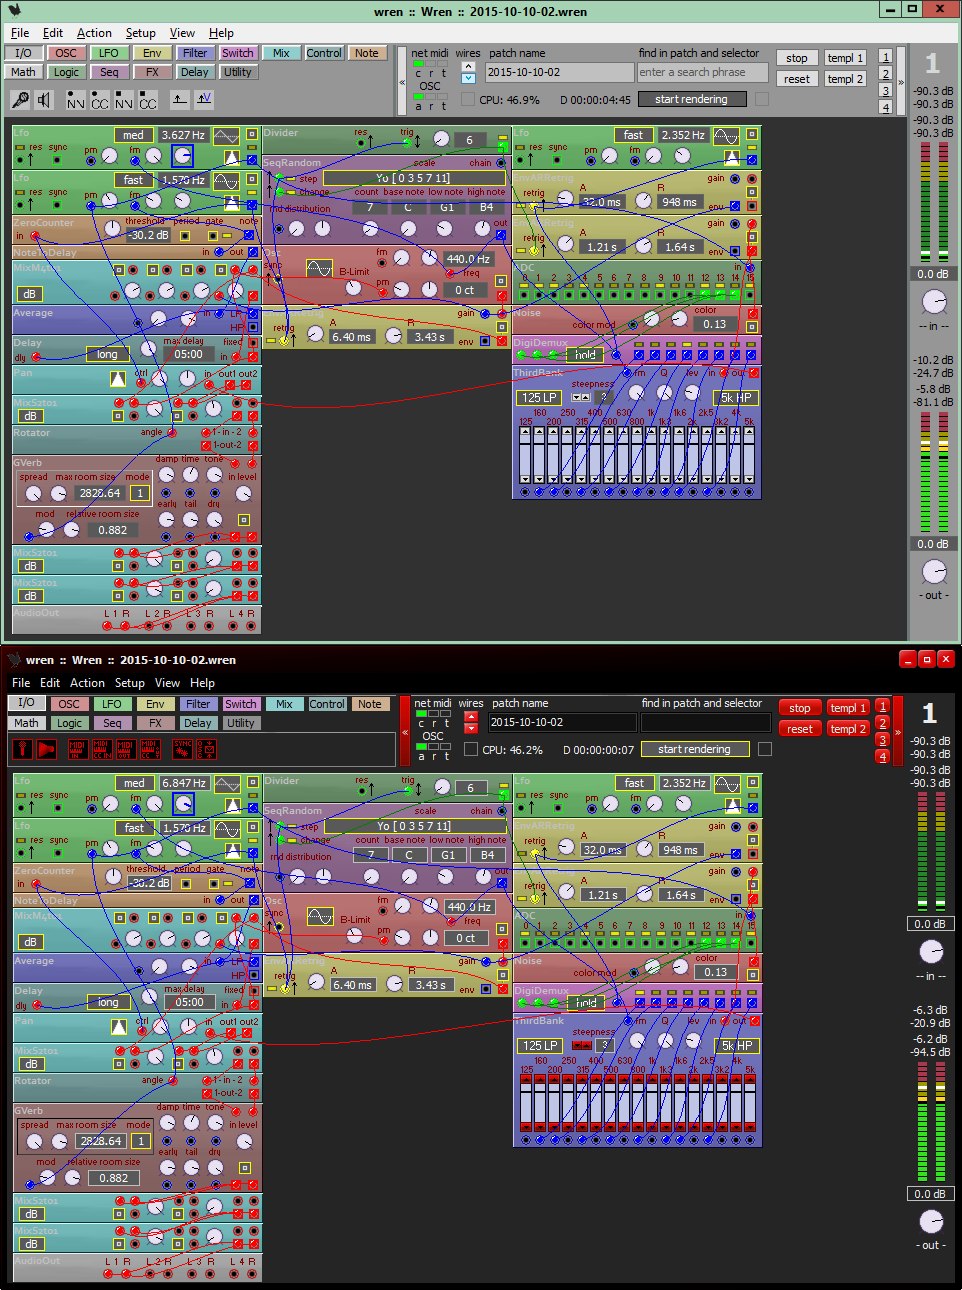Toggle the checkbox right of 'start rendering', dark window
The width and height of the screenshot is (962, 1290).
[765, 749]
